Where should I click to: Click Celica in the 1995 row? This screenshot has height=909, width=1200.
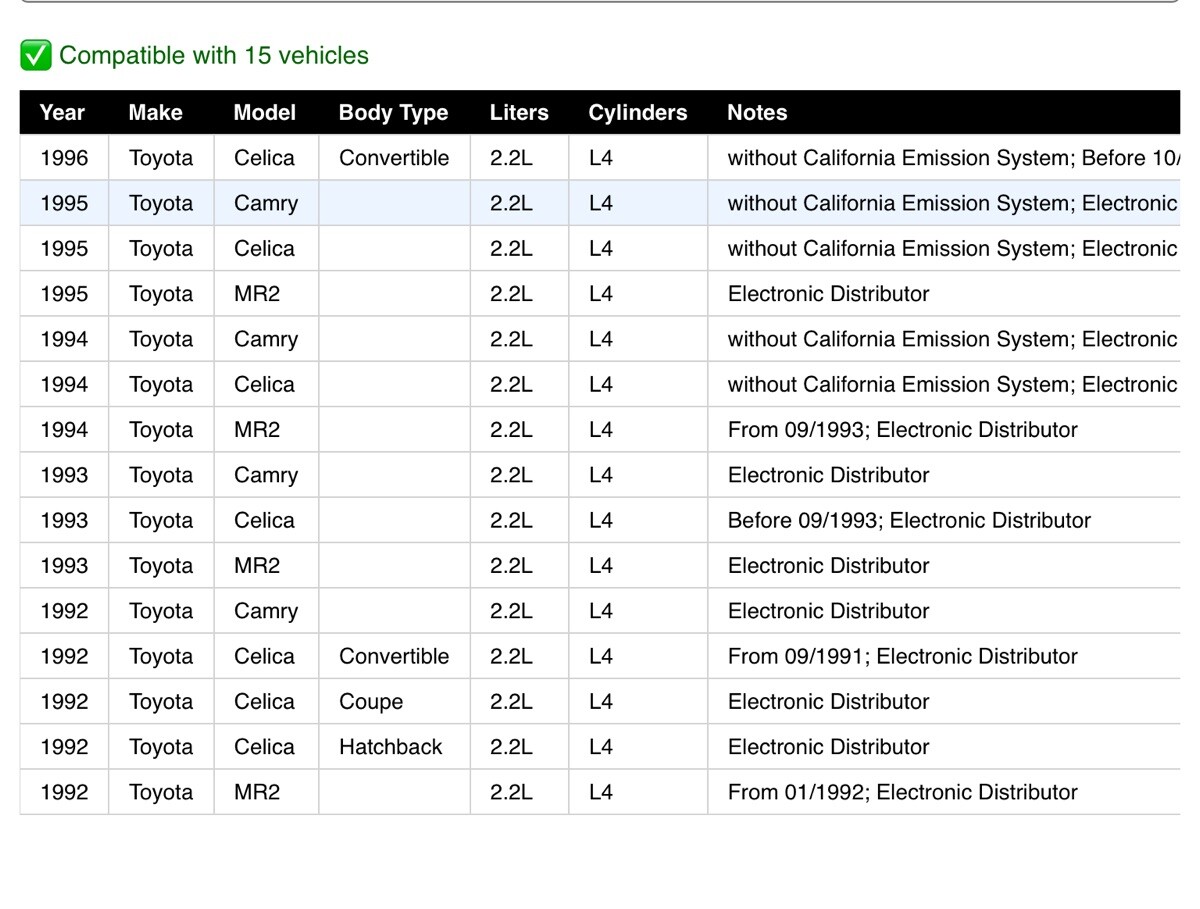pyautogui.click(x=265, y=249)
